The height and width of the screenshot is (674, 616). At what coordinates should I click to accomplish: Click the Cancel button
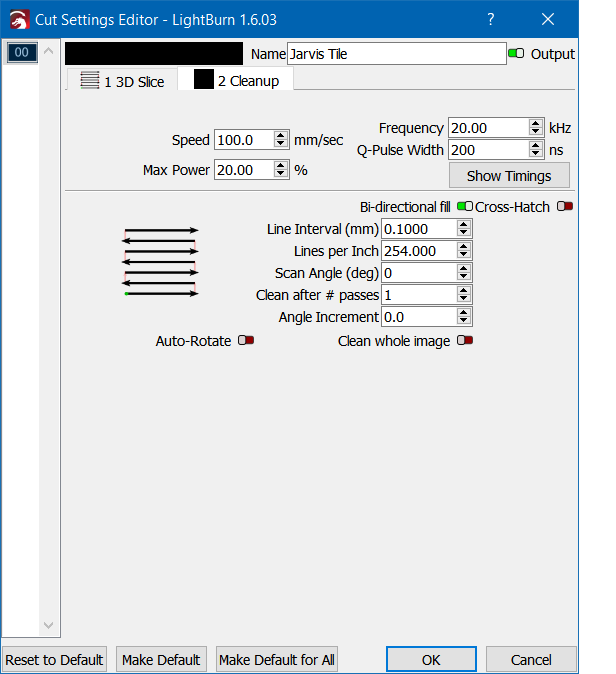click(531, 659)
